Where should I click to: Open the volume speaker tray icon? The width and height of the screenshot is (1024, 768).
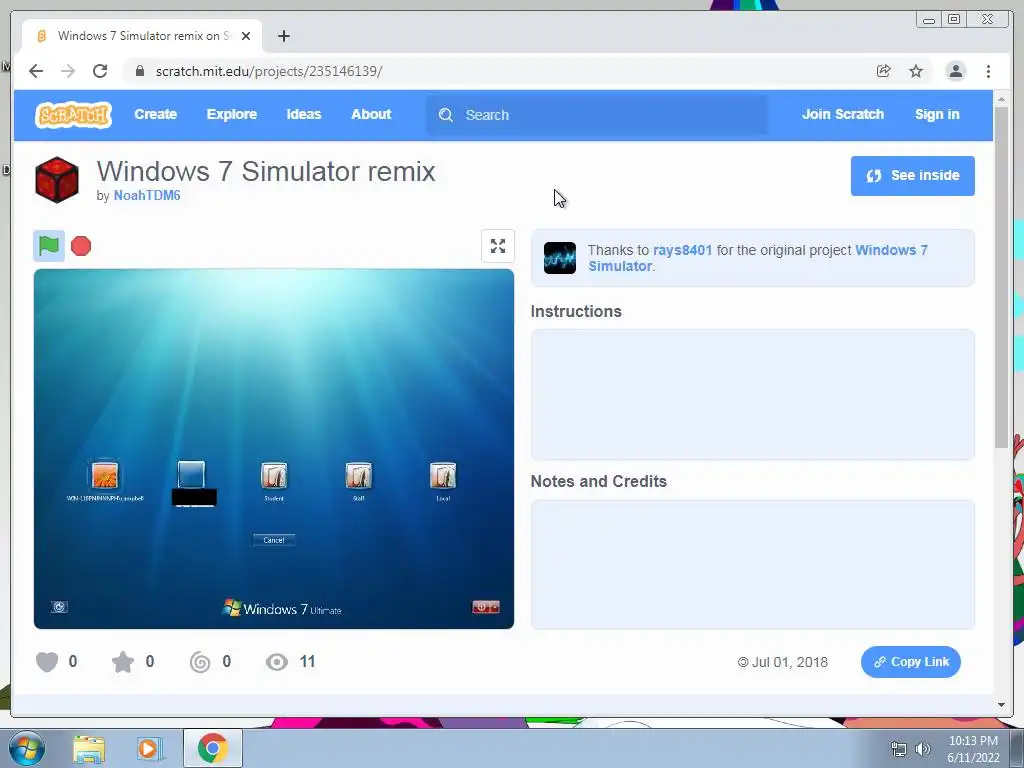click(x=923, y=749)
